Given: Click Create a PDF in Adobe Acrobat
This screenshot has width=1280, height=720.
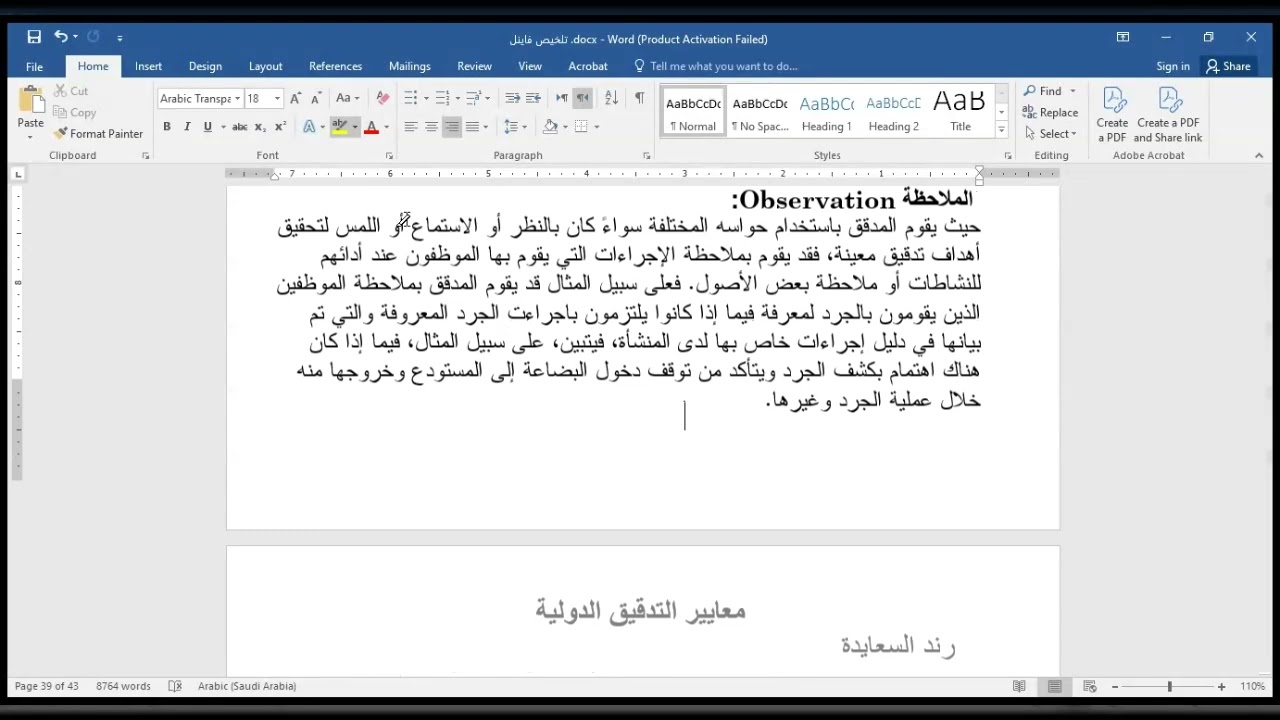Looking at the screenshot, I should click(x=1112, y=115).
